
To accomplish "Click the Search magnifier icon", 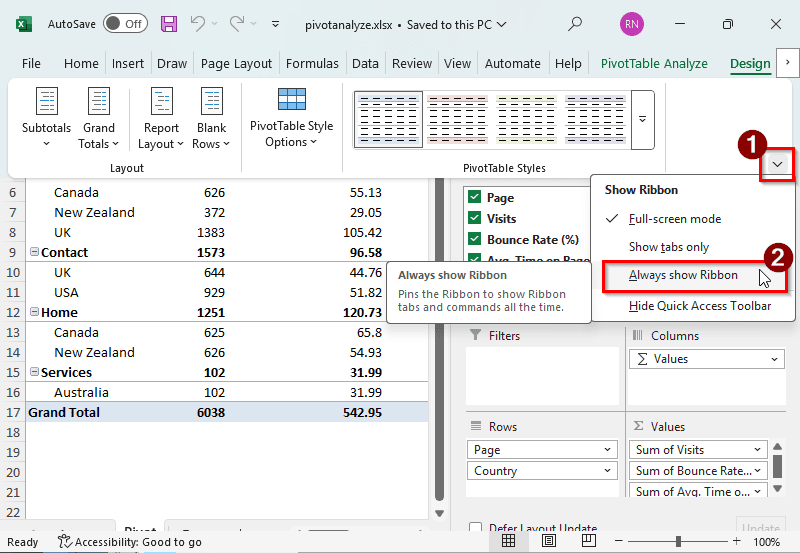I will coord(575,23).
